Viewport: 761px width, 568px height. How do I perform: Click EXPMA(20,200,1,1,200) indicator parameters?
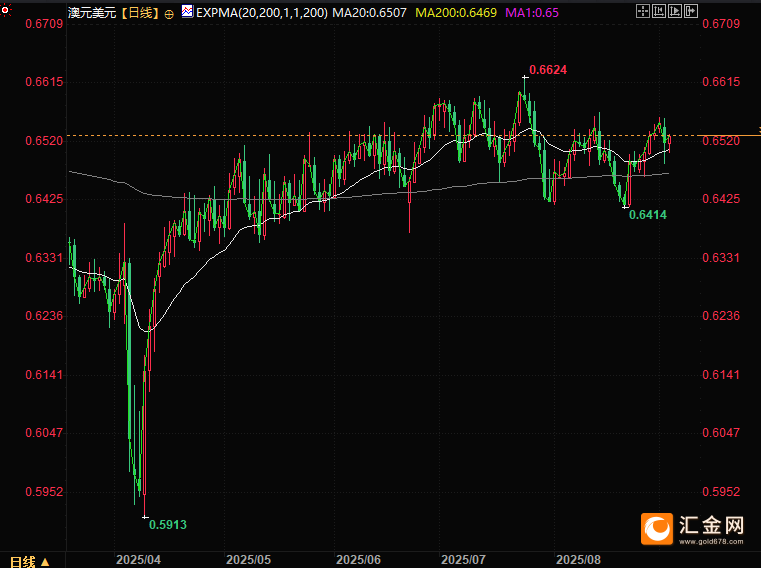point(262,13)
